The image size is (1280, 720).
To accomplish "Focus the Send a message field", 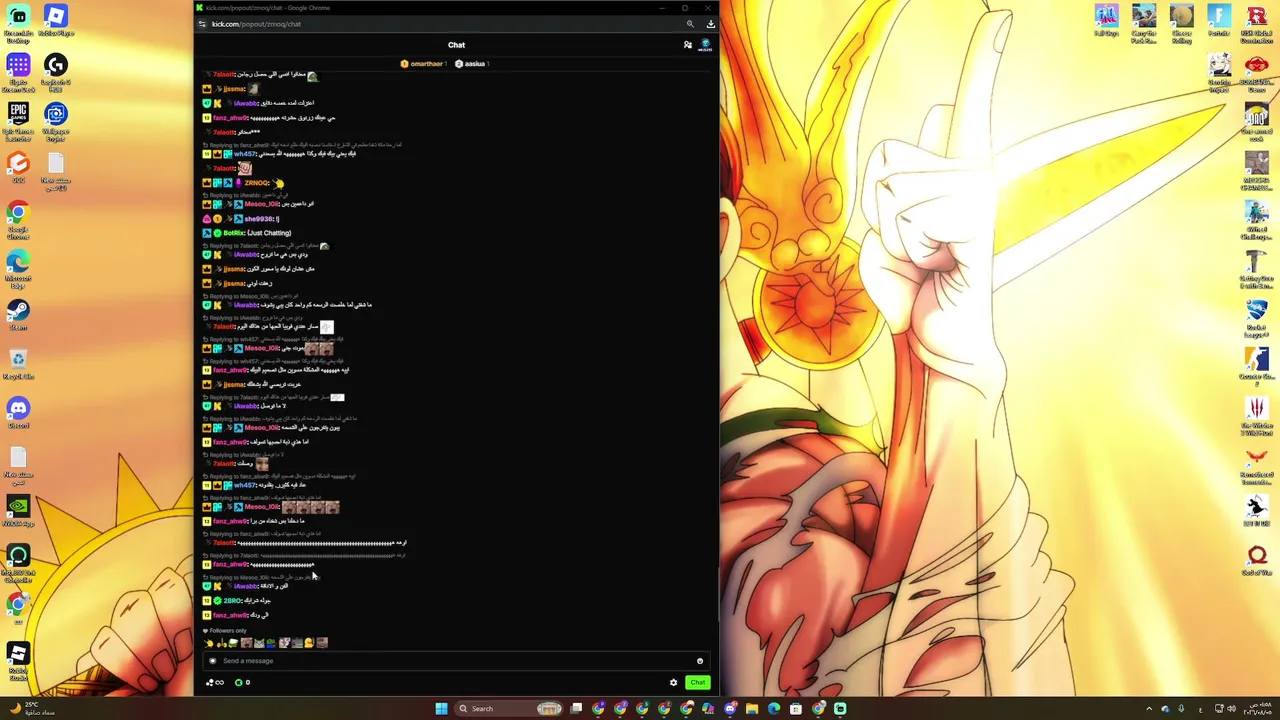I will 456,661.
